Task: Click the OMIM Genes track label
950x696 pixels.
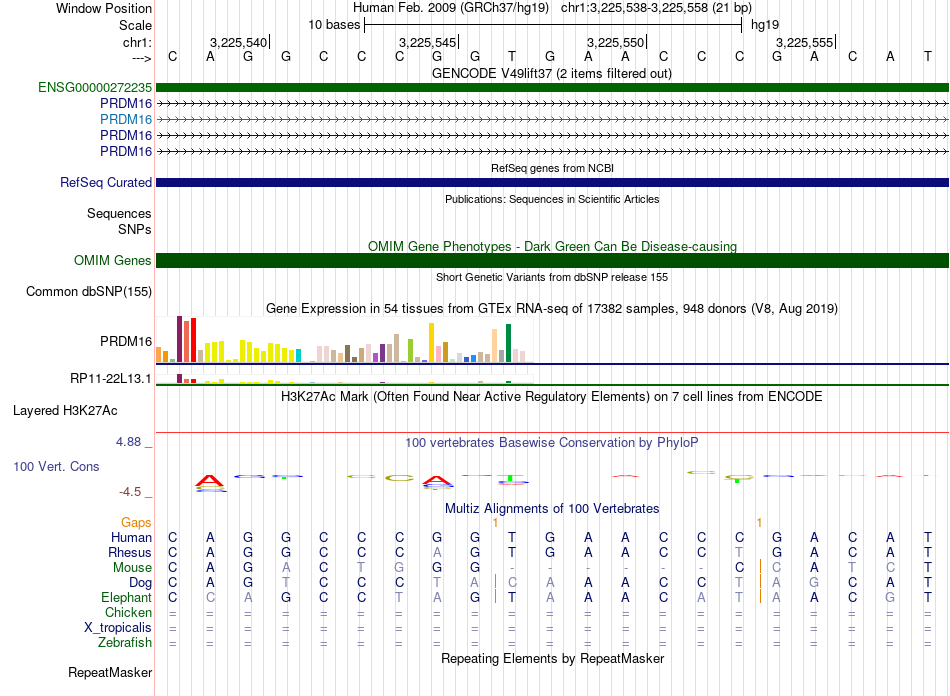Action: tap(113, 260)
